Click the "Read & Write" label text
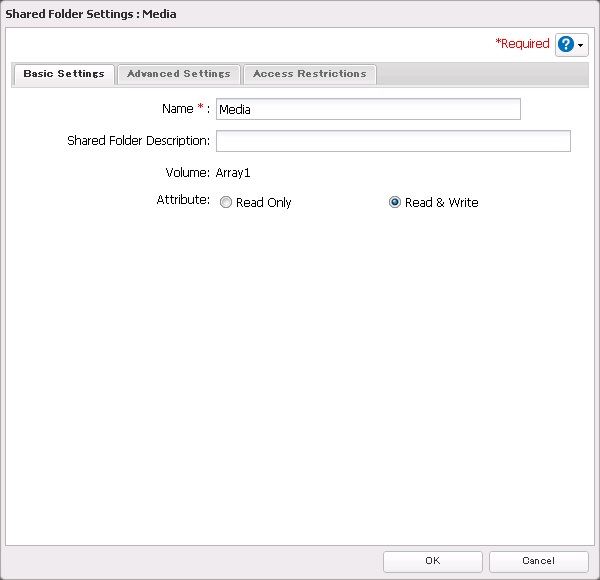600x580 pixels. coord(442,203)
